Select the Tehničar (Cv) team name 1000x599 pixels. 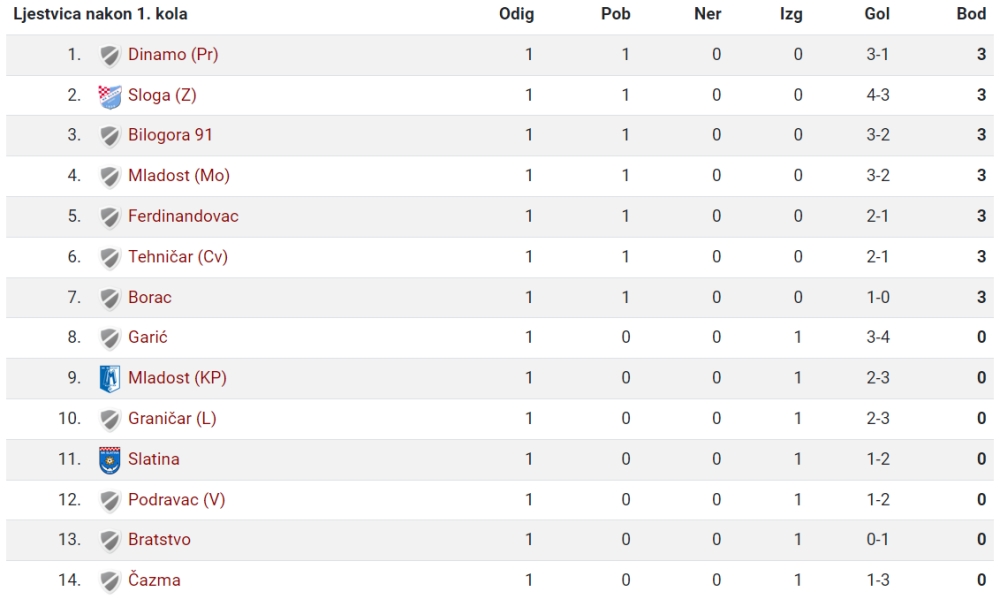click(x=178, y=256)
